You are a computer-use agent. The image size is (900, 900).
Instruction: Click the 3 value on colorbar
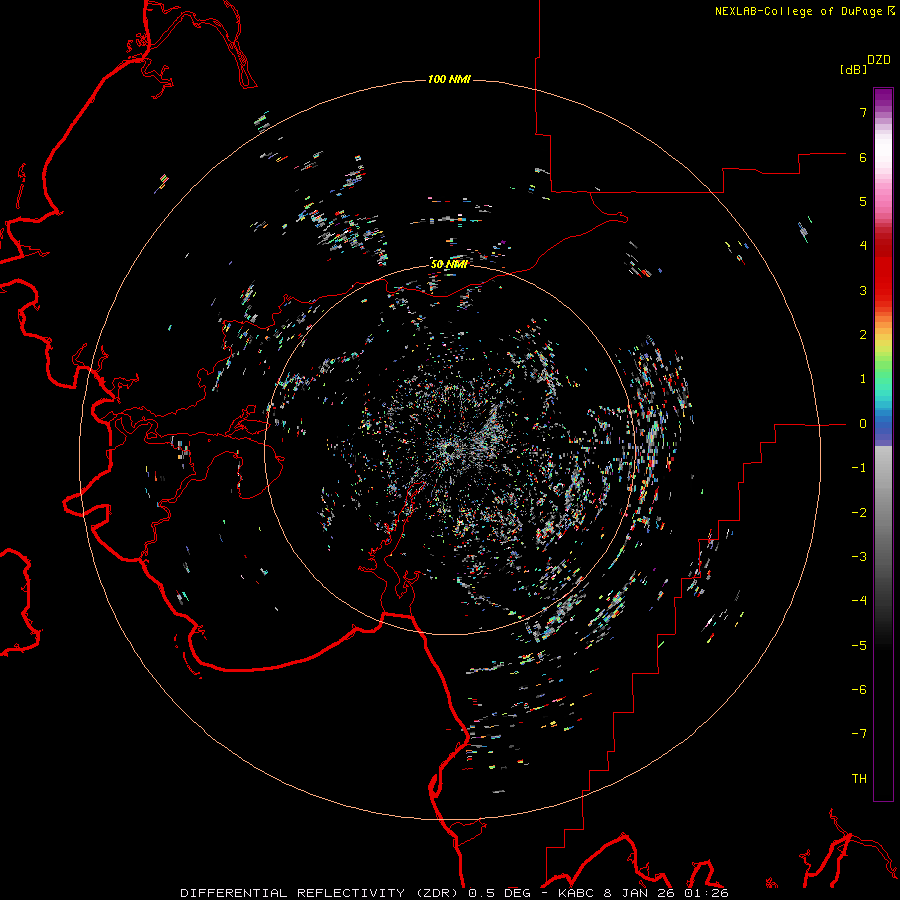coord(863,290)
